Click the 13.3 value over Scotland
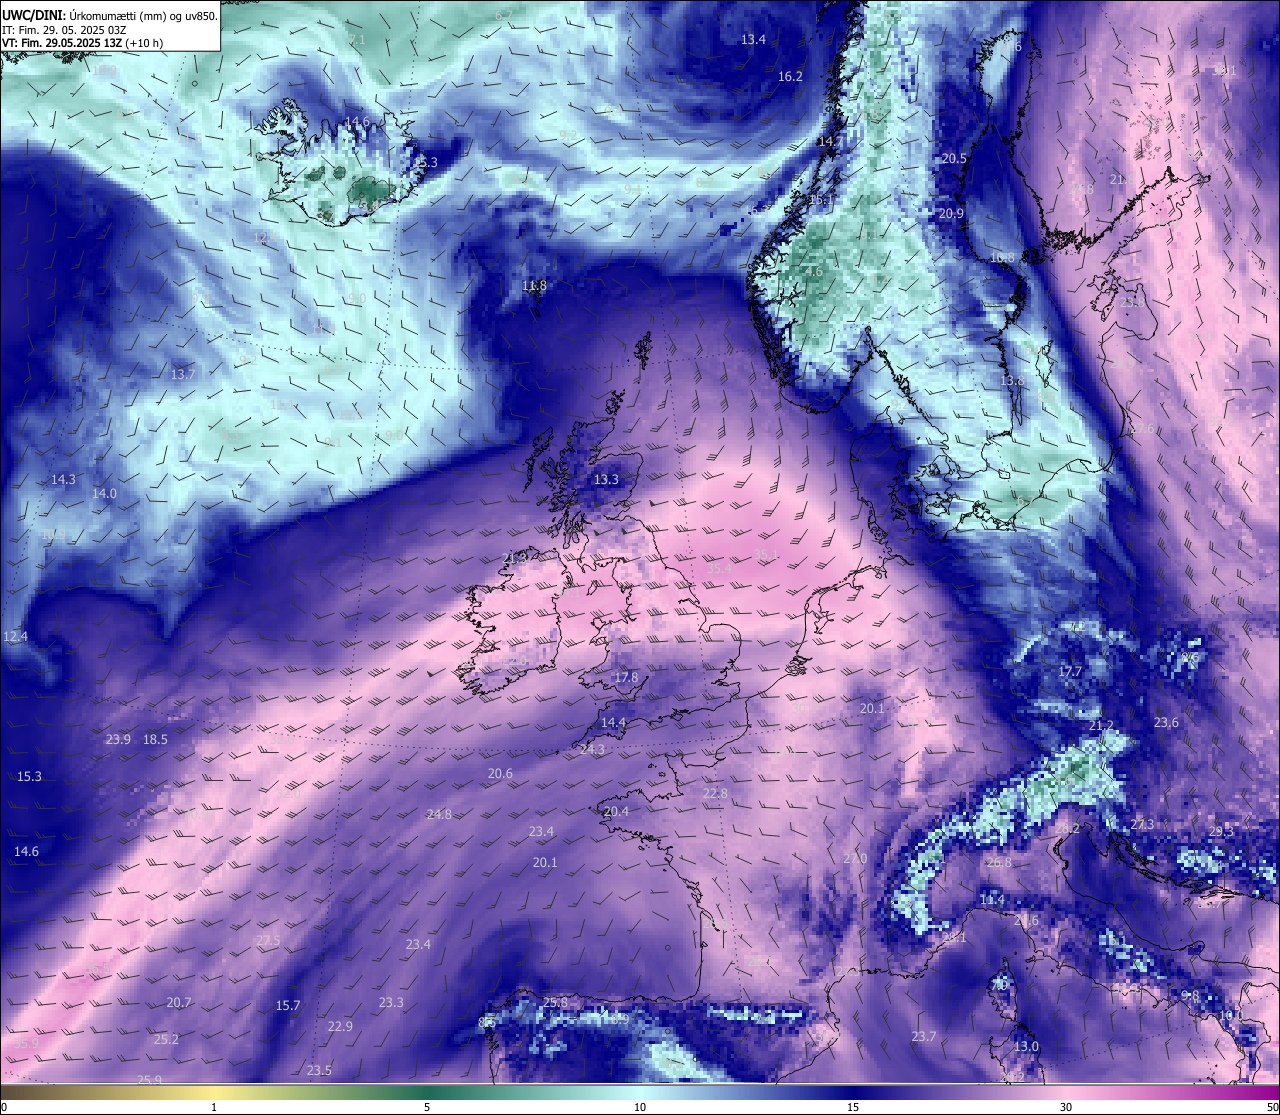 pyautogui.click(x=606, y=479)
